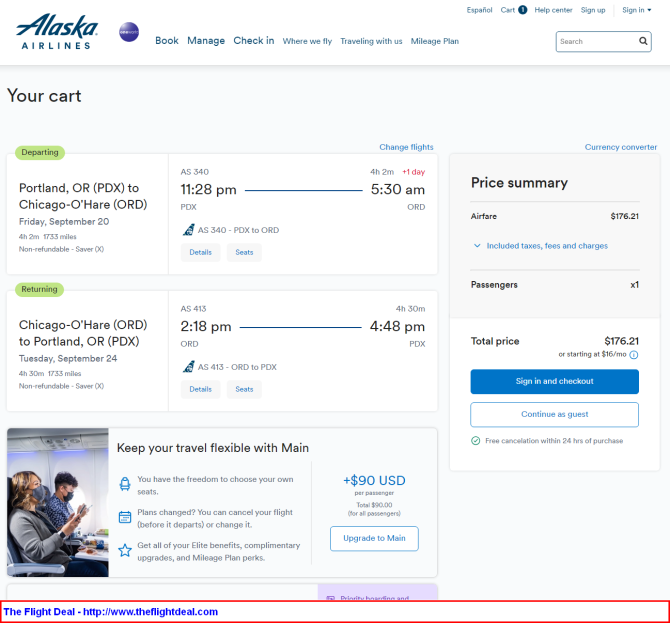Click the seat icon in Main upgrade
Viewport: 670px width, 623px height.
coord(125,484)
